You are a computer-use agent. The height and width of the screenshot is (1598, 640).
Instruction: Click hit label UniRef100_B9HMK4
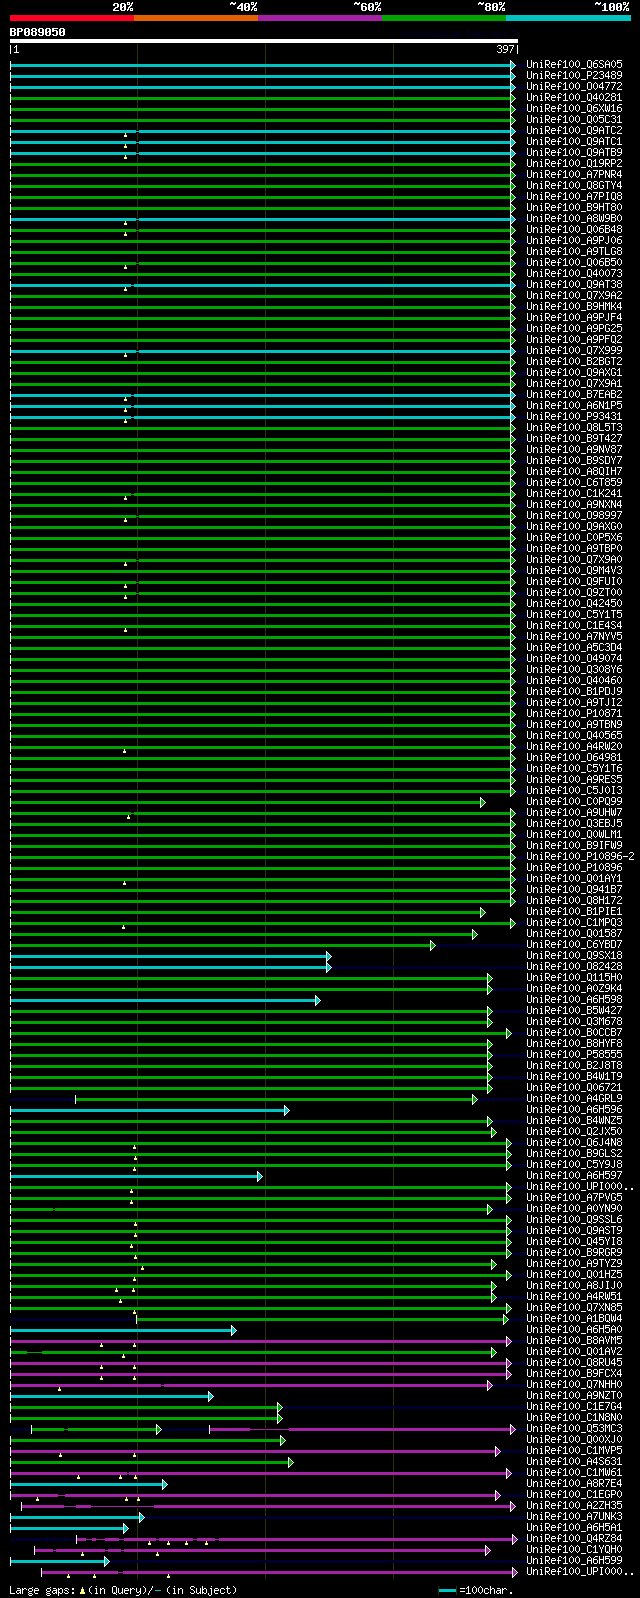[x=574, y=306]
